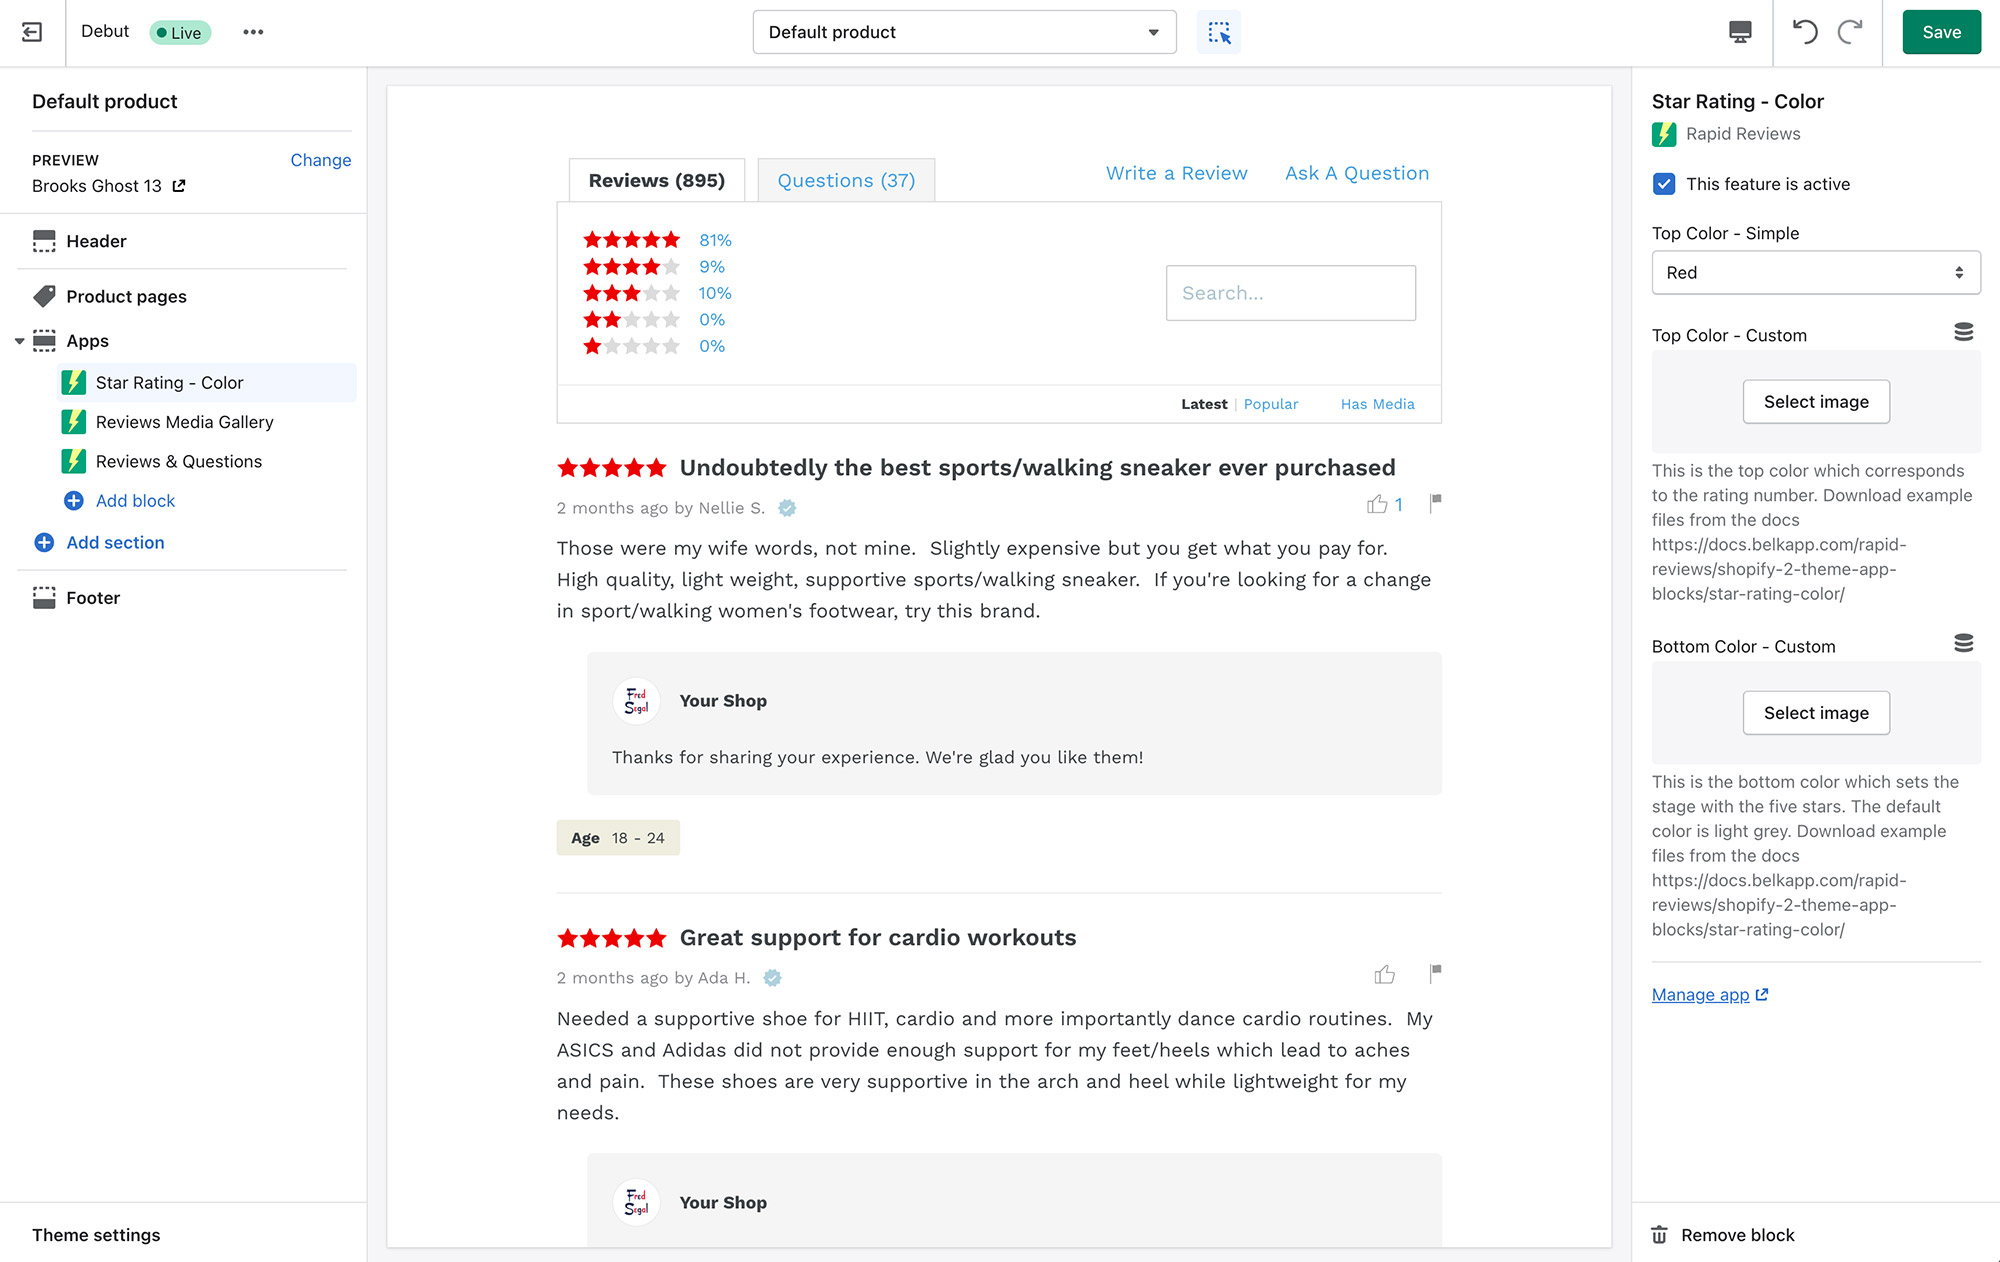Select the Reviews (895) tab

click(x=656, y=181)
